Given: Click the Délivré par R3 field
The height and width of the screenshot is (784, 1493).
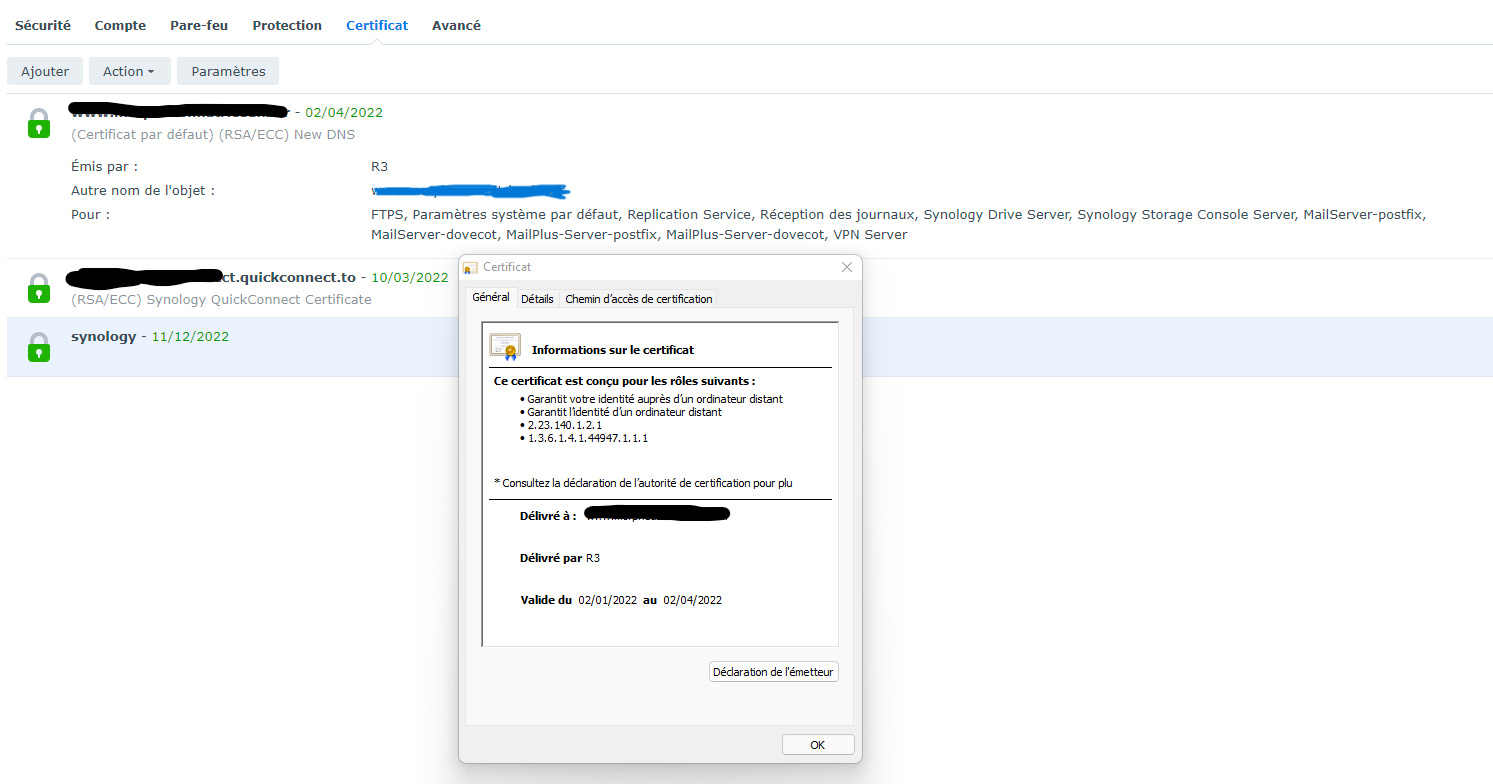Looking at the screenshot, I should pos(560,558).
